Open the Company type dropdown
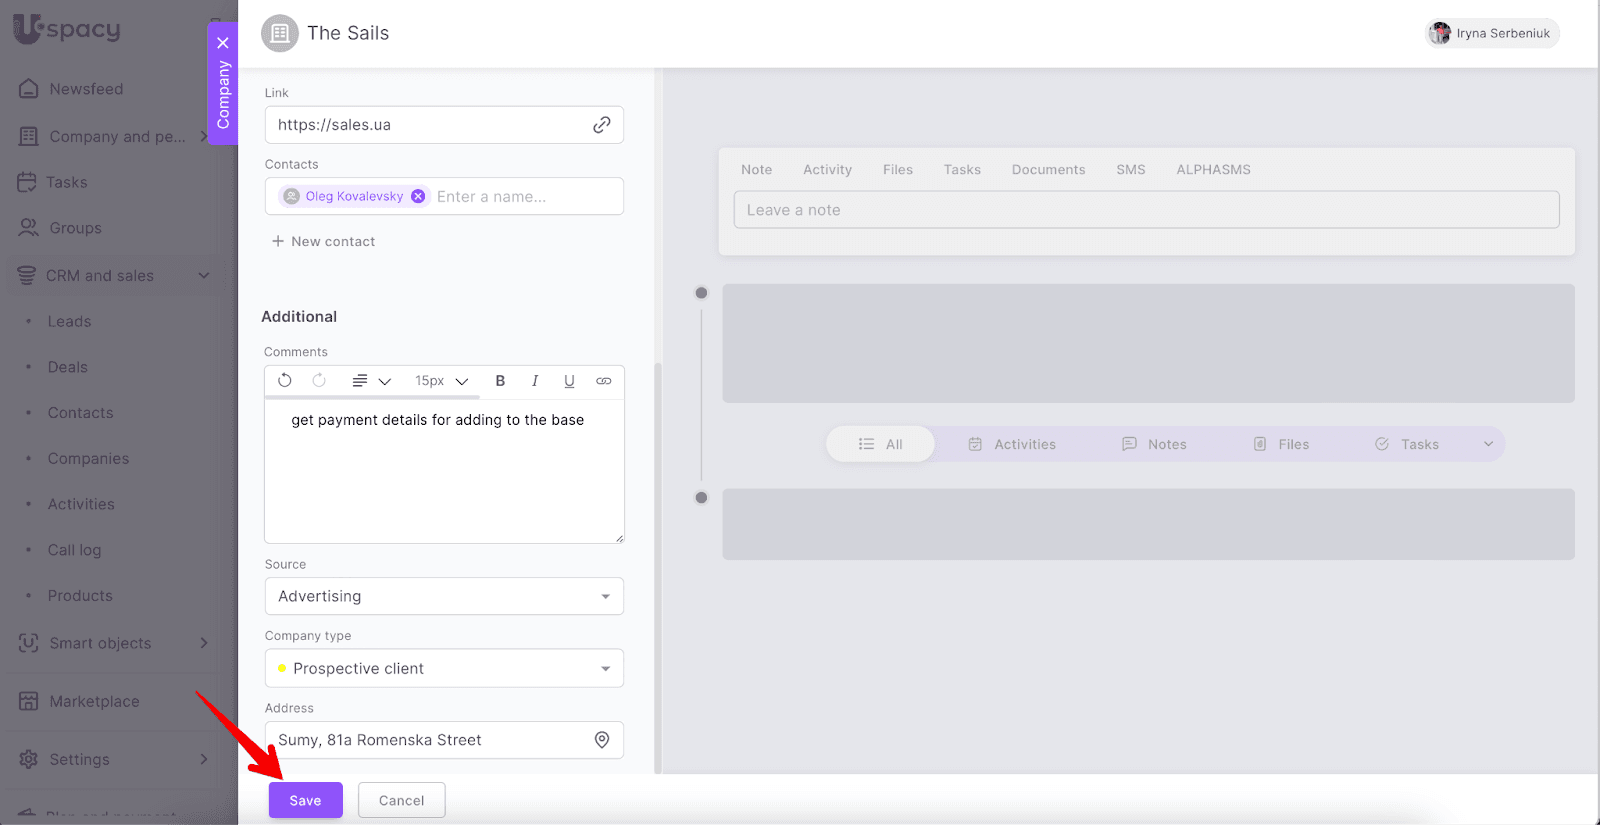 point(444,669)
